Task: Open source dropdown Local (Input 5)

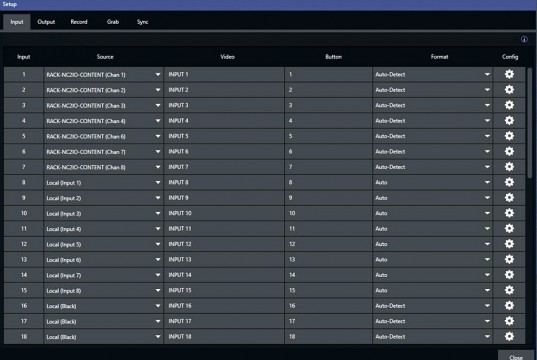Action: (x=103, y=244)
